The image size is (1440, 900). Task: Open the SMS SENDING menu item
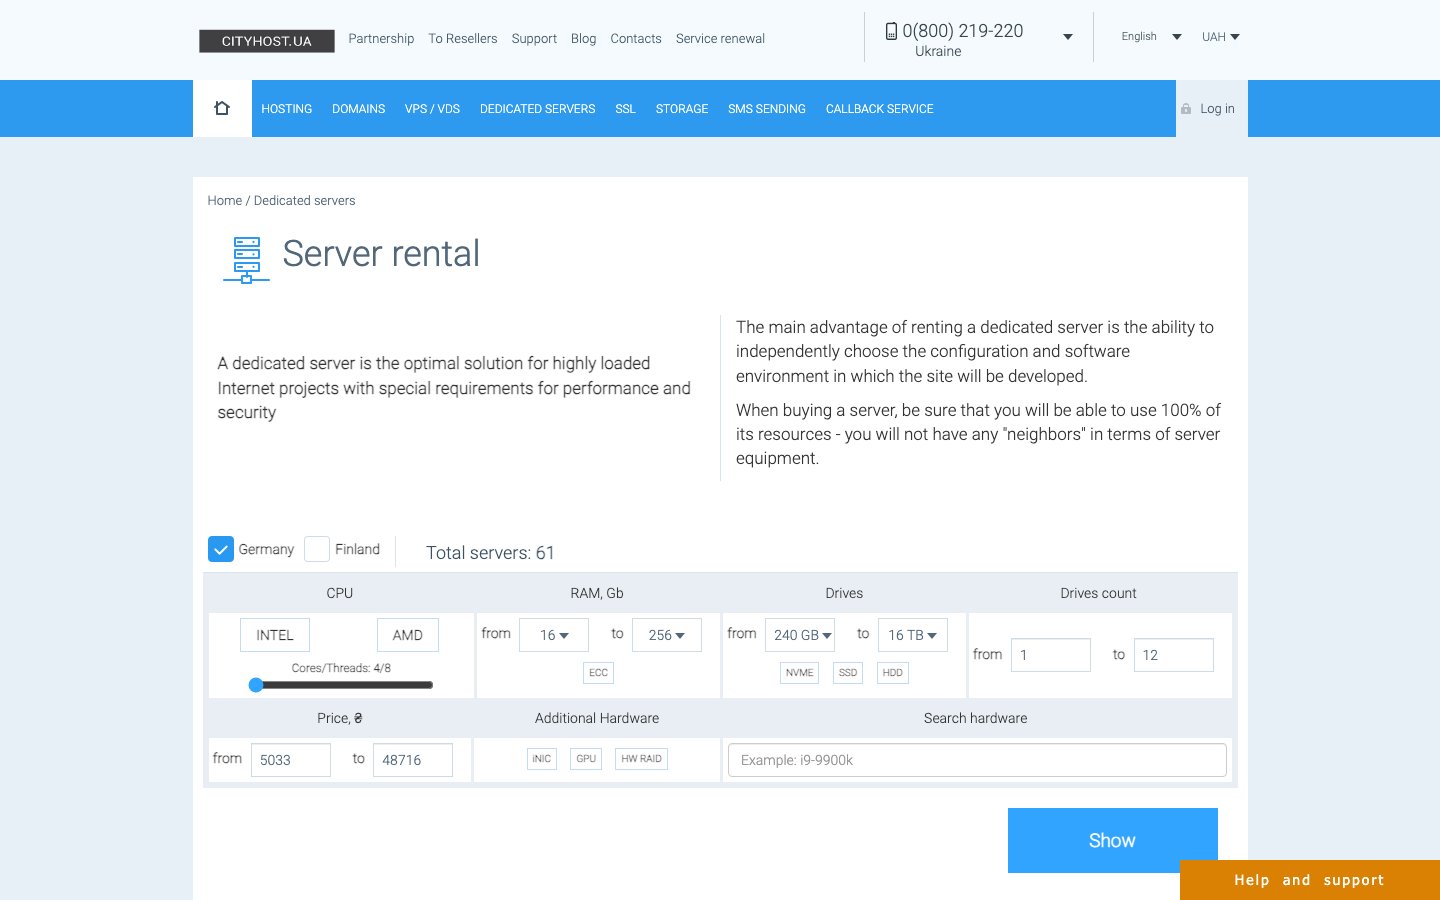(x=767, y=109)
